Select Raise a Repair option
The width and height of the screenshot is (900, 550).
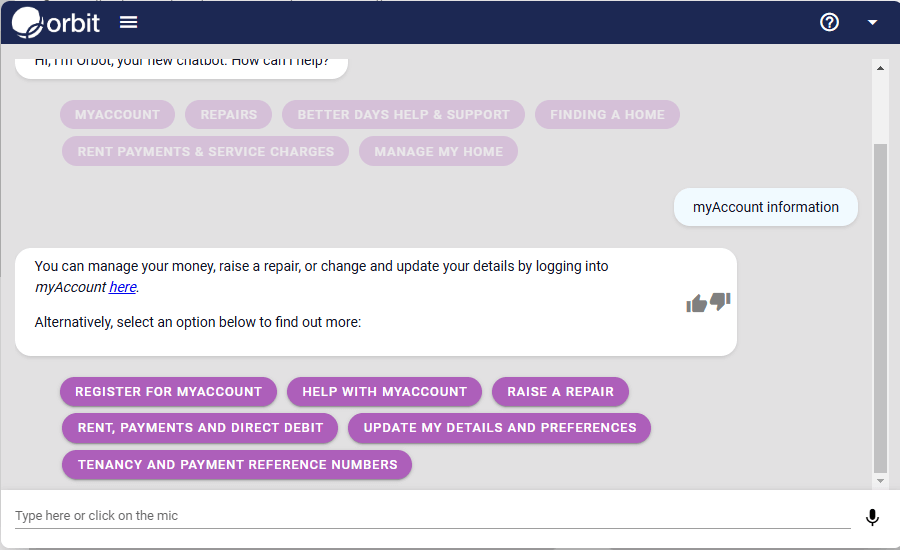tap(560, 392)
